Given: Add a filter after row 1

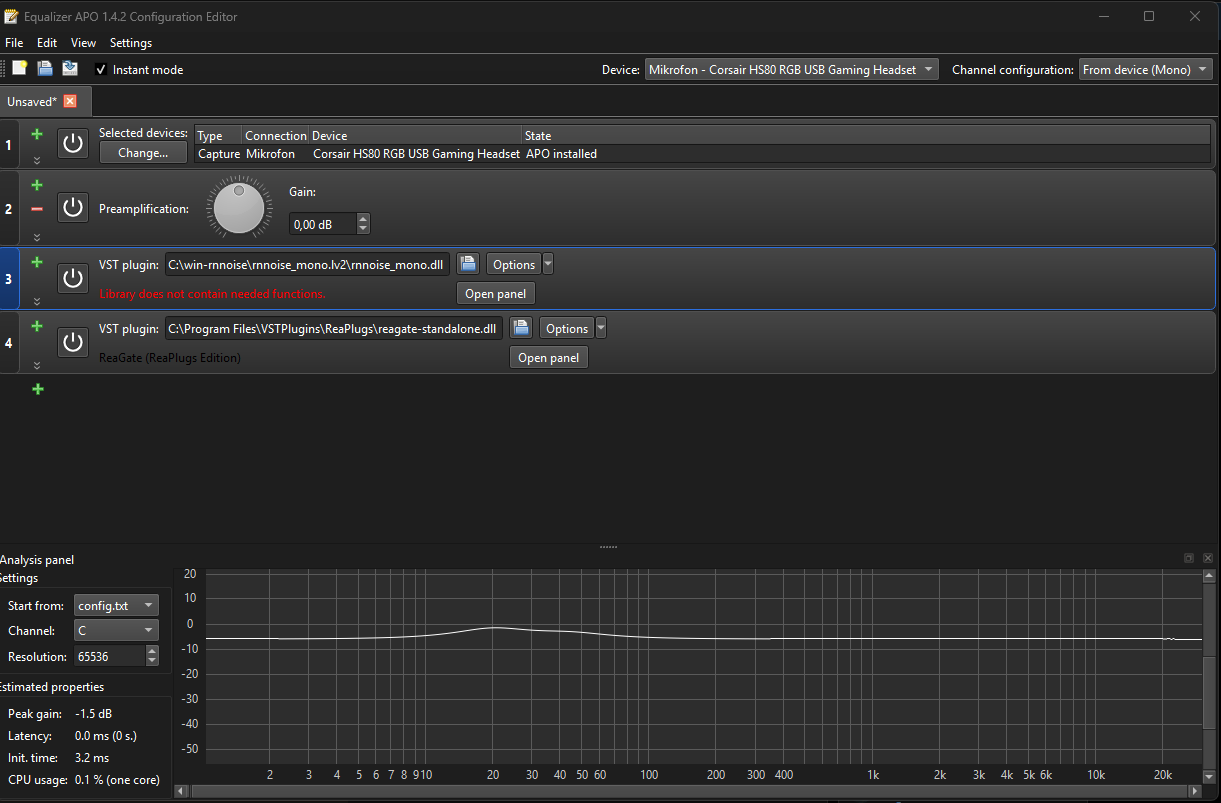Looking at the screenshot, I should 37,134.
